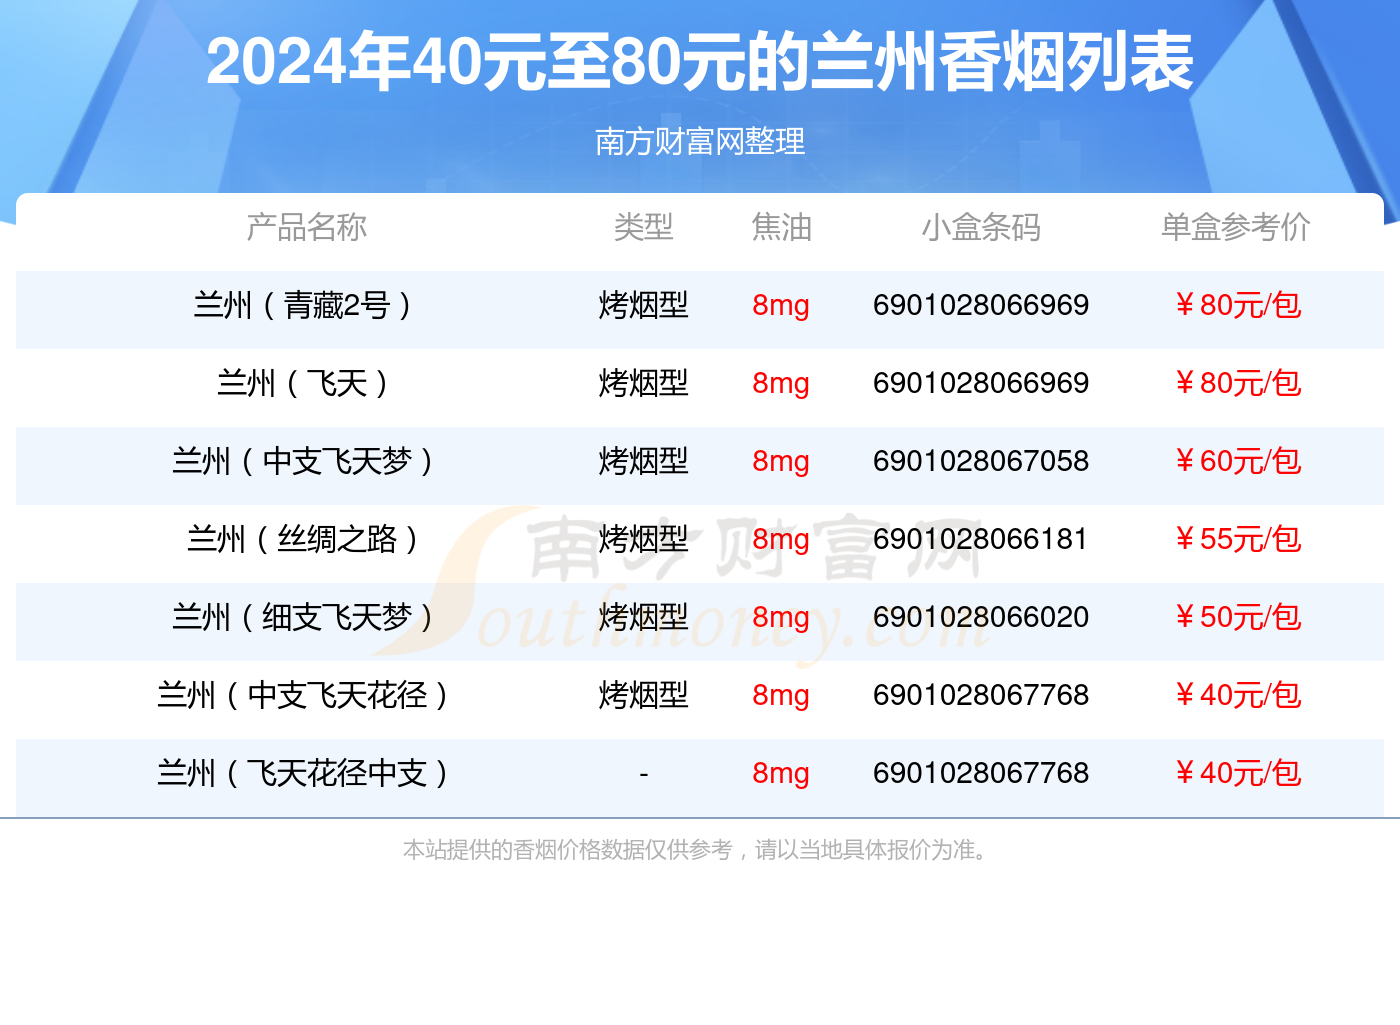Click 烤烟型 in the 丝绸之路 row
This screenshot has height=1025, width=1400.
point(644,539)
